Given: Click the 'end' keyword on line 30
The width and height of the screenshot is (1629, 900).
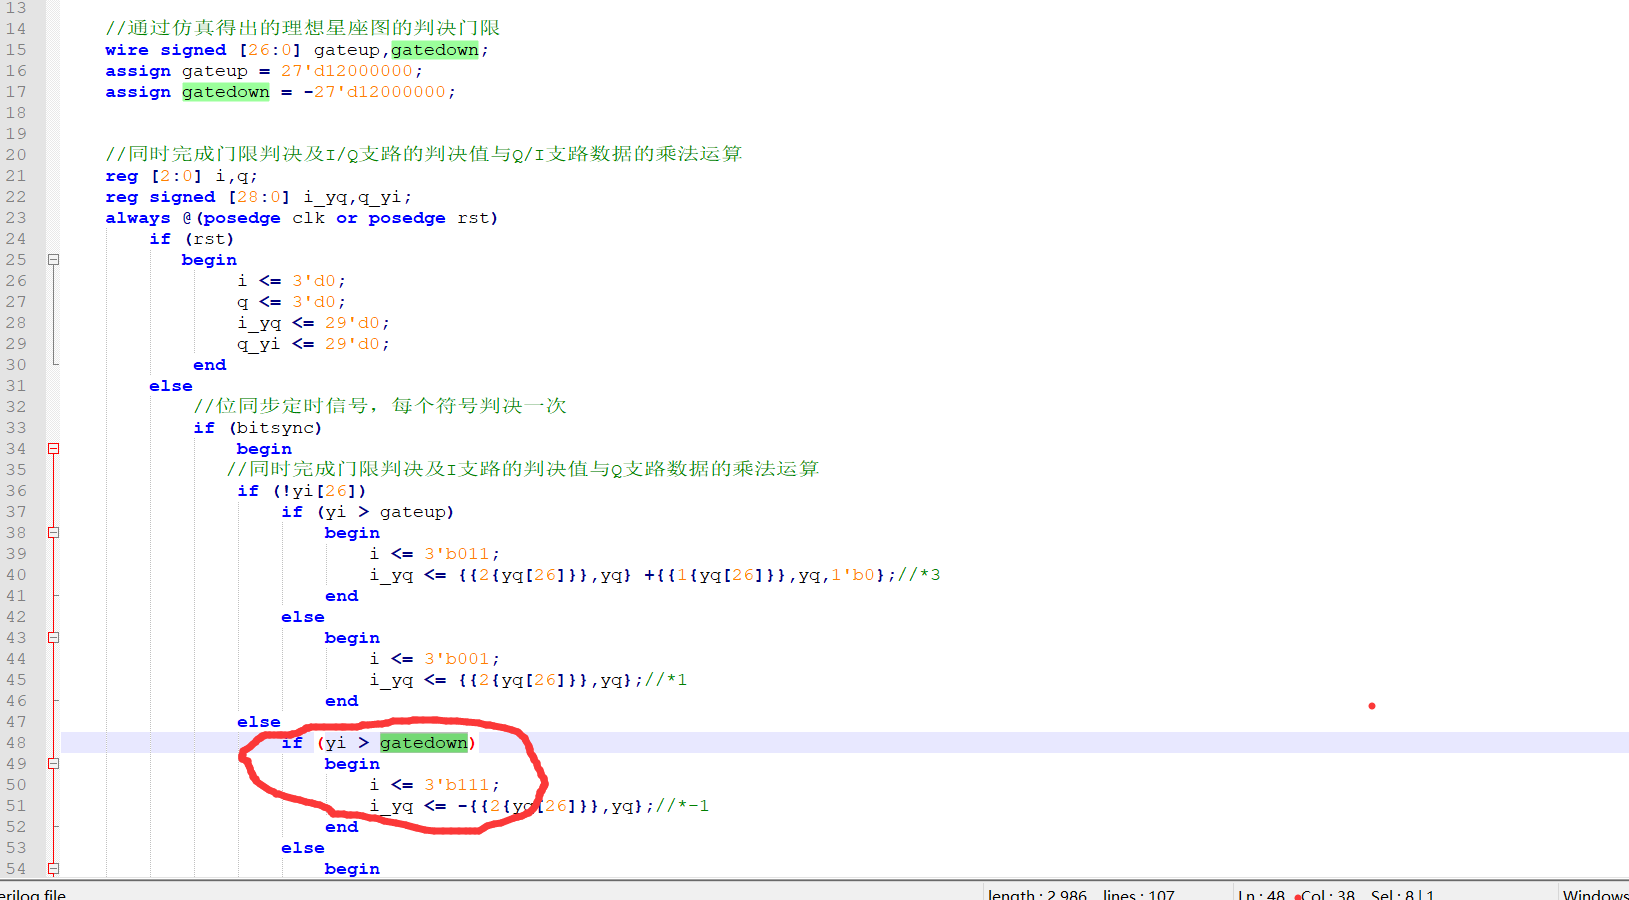Looking at the screenshot, I should [x=209, y=365].
